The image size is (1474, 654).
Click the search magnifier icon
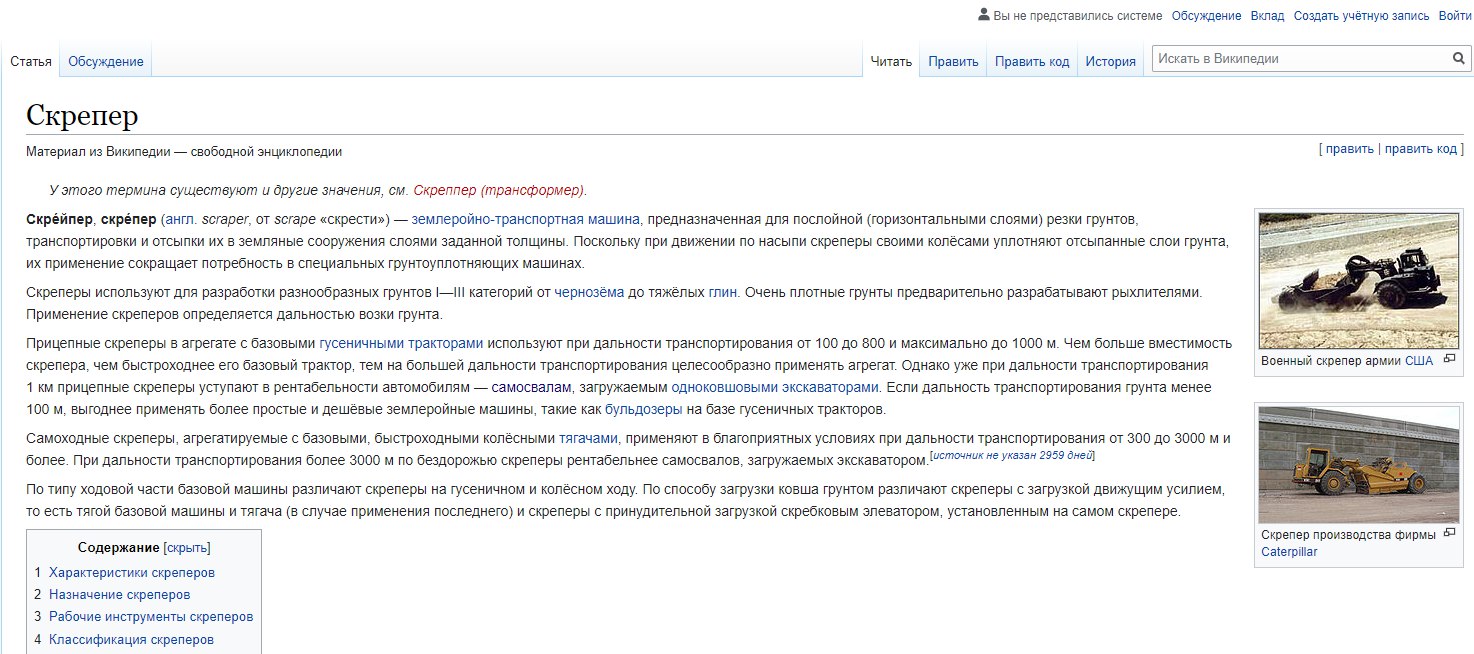pos(1459,59)
